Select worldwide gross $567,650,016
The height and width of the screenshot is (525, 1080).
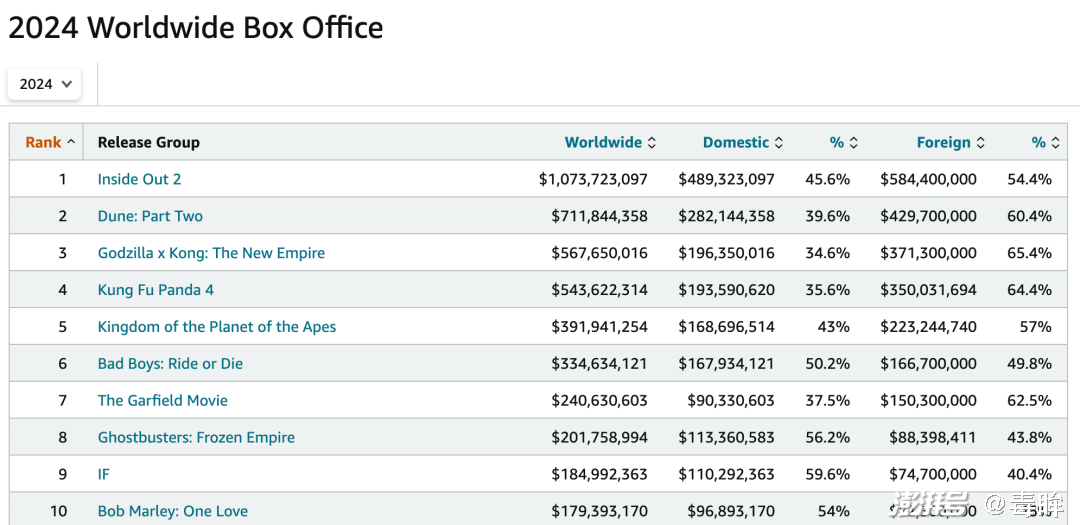[x=599, y=253]
